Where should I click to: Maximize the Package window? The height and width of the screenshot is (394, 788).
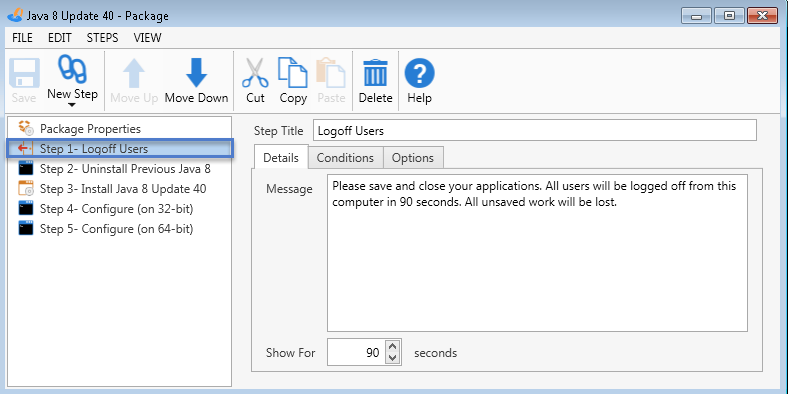point(729,16)
